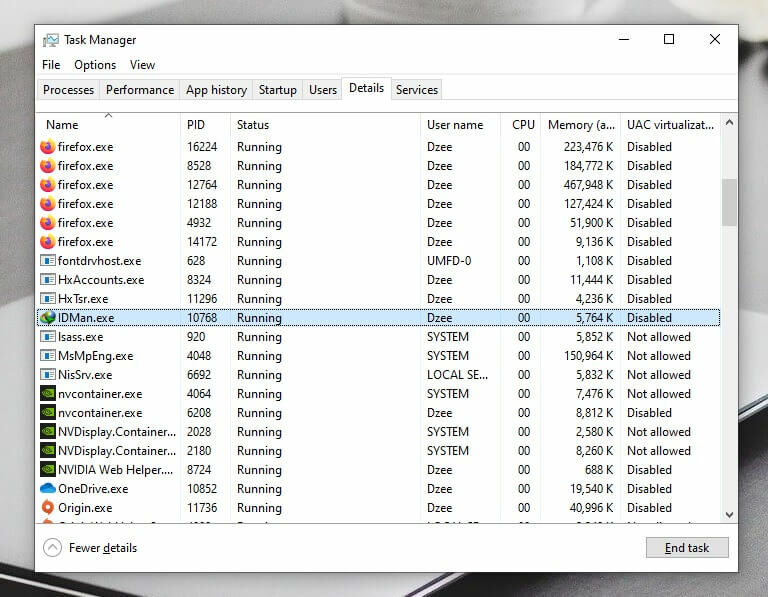Select the MsMpEng.exe process name
The height and width of the screenshot is (597, 768).
click(x=96, y=356)
